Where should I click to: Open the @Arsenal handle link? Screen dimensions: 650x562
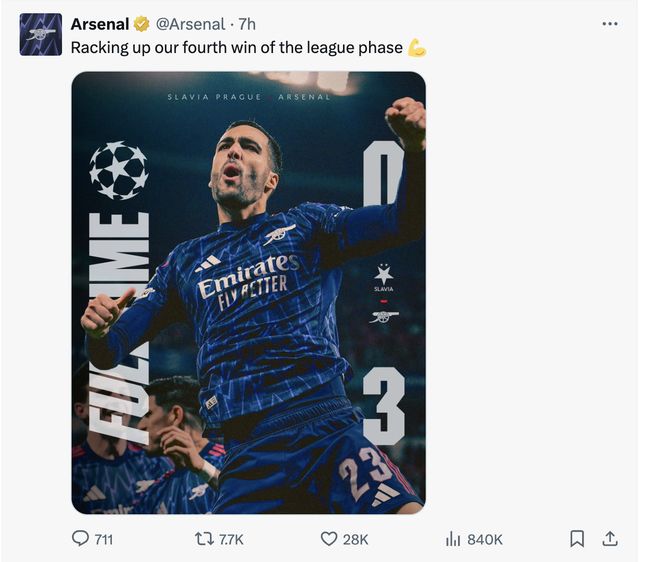[190, 24]
